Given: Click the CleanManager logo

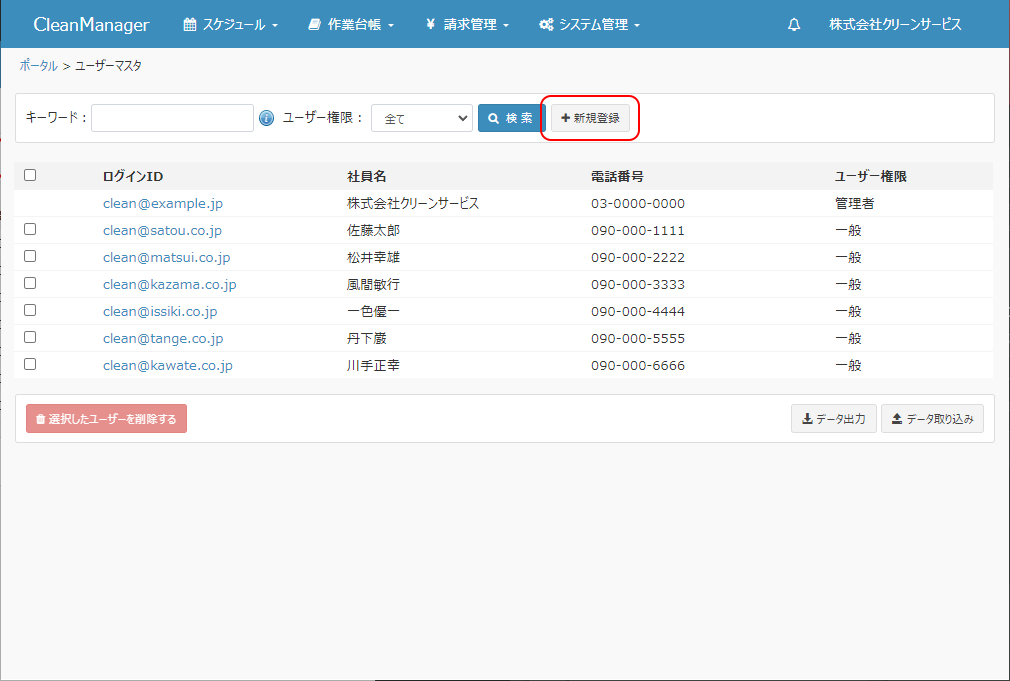Looking at the screenshot, I should [x=91, y=25].
